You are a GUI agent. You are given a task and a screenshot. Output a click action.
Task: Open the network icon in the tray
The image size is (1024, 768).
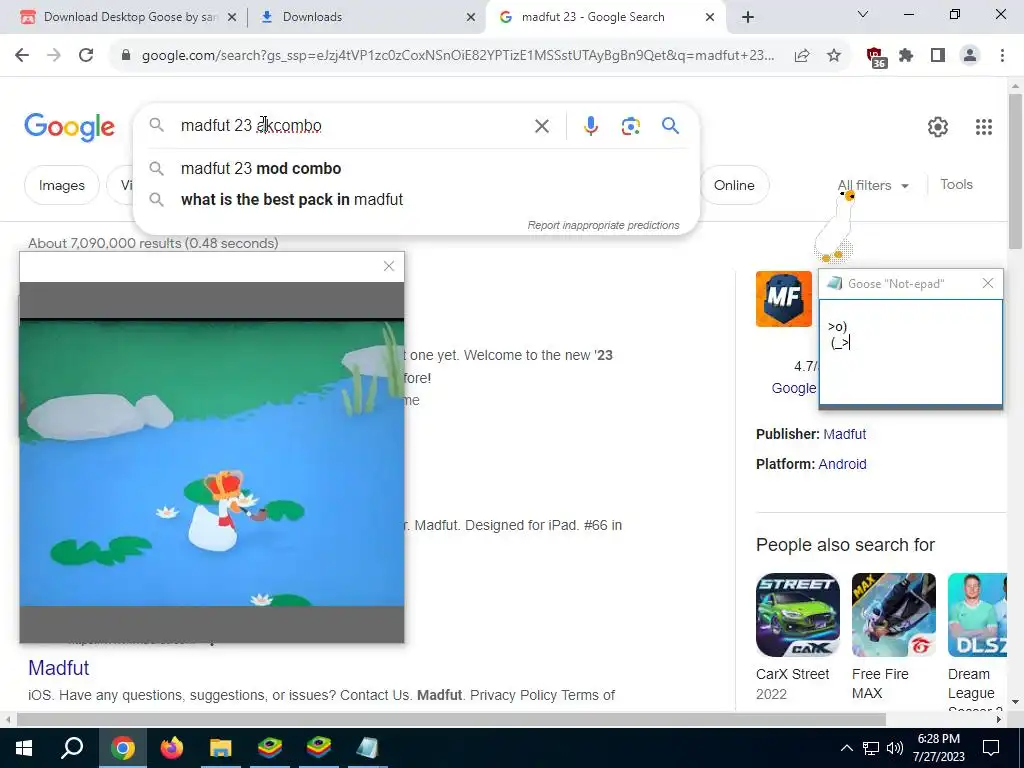871,748
